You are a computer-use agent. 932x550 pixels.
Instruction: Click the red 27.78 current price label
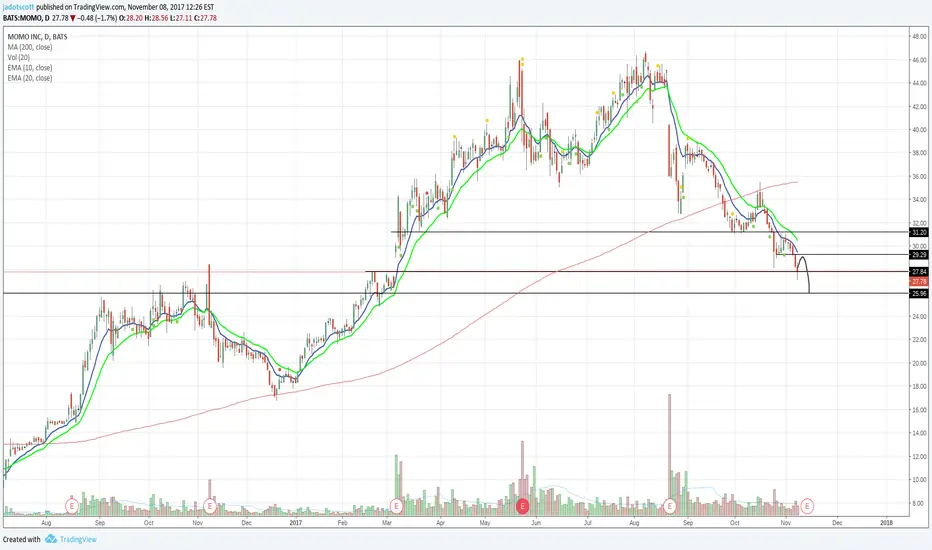919,281
